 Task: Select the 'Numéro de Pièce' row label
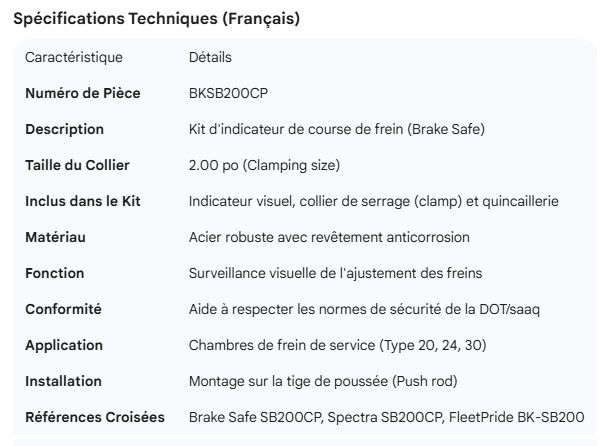pos(82,93)
